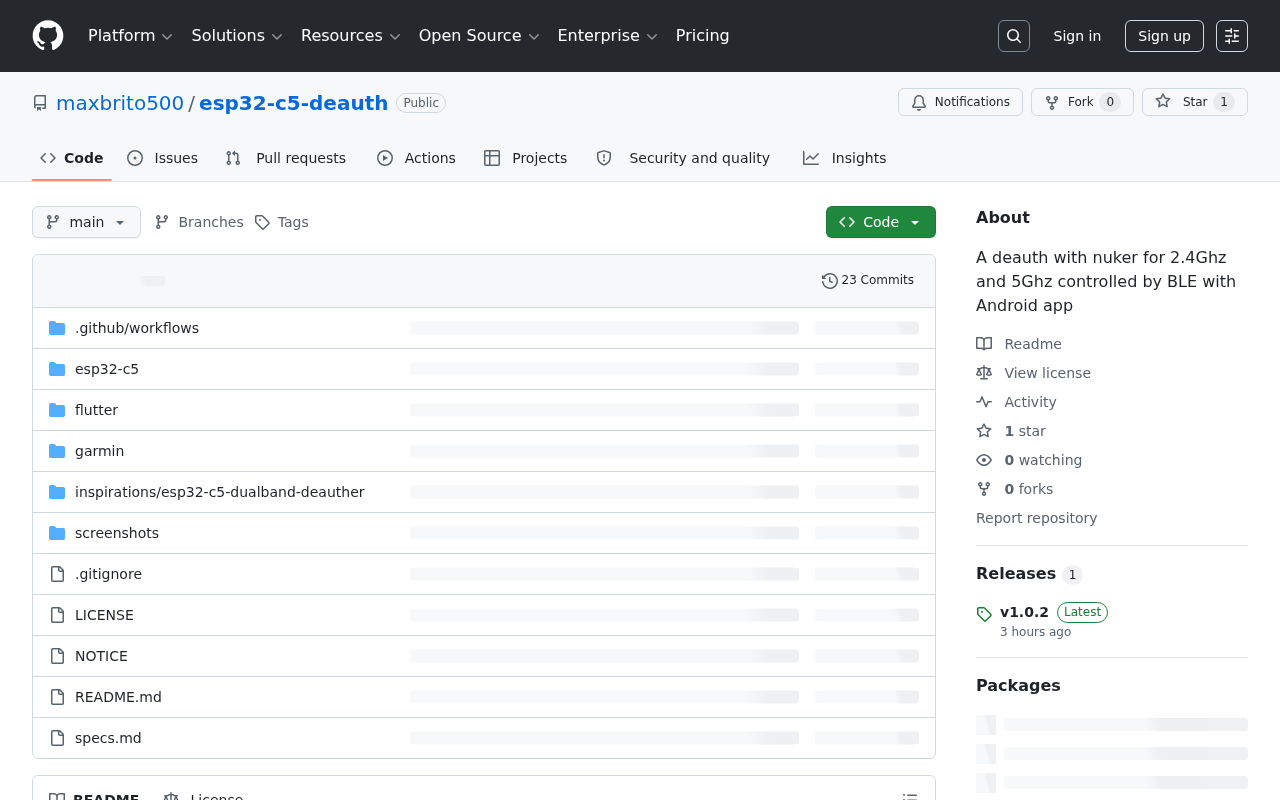Open the LICENSE file
This screenshot has width=1280, height=800.
[104, 615]
